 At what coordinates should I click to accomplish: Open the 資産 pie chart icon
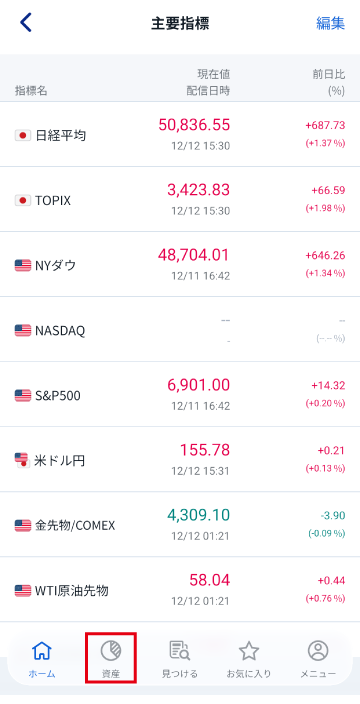(110, 651)
